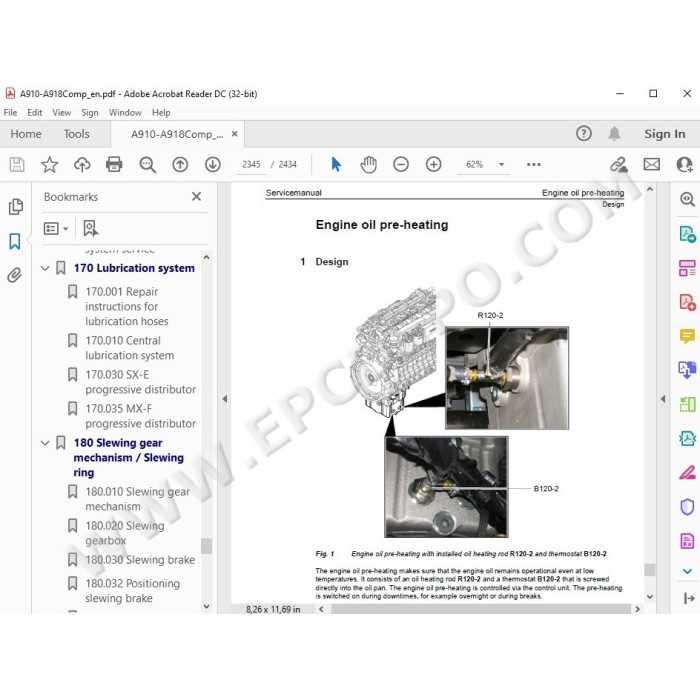Expand tools pane with arrow-bar icon
Image resolution: width=700 pixels, height=700 pixels.
[x=688, y=599]
